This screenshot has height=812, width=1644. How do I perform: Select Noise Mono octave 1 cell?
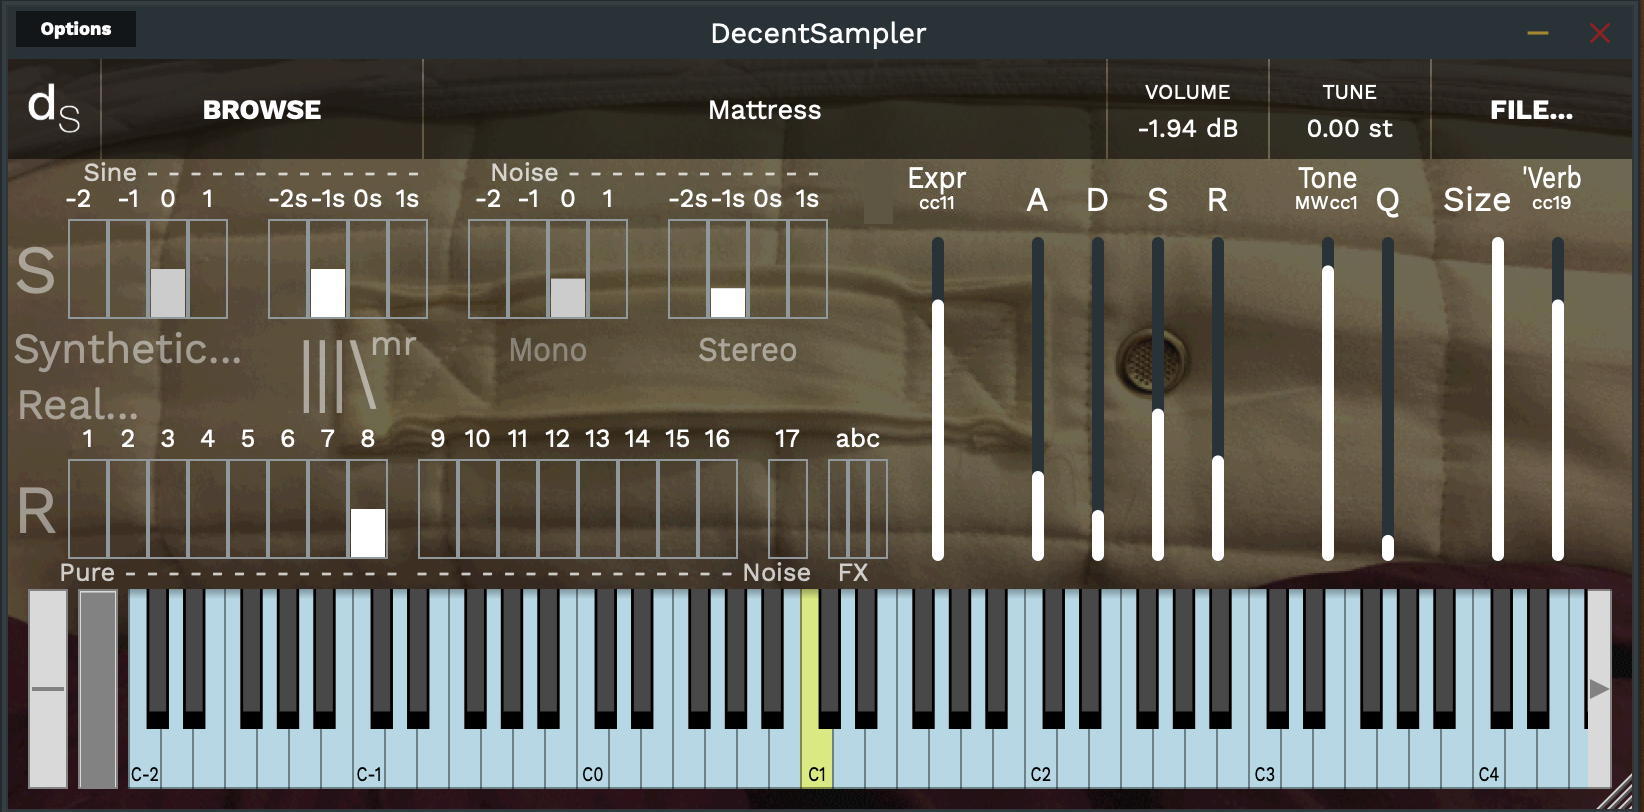click(x=608, y=269)
